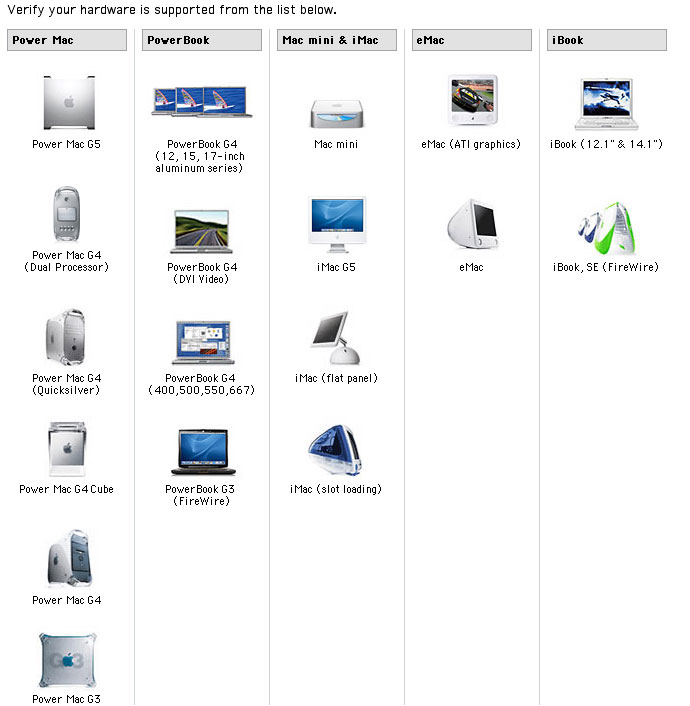Click the eMac ATI graphics image

[472, 100]
